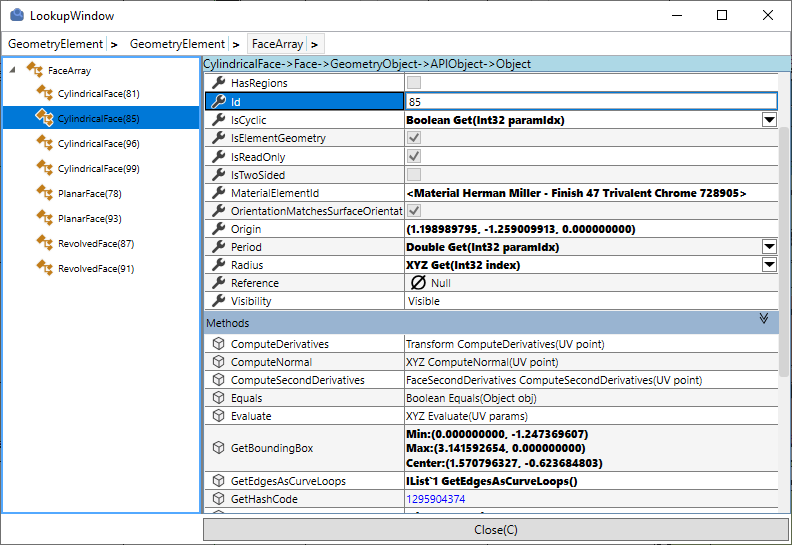Viewport: 792px width, 545px height.
Task: Collapse the FaceArray tree node arrow
Action: pyautogui.click(x=13, y=70)
